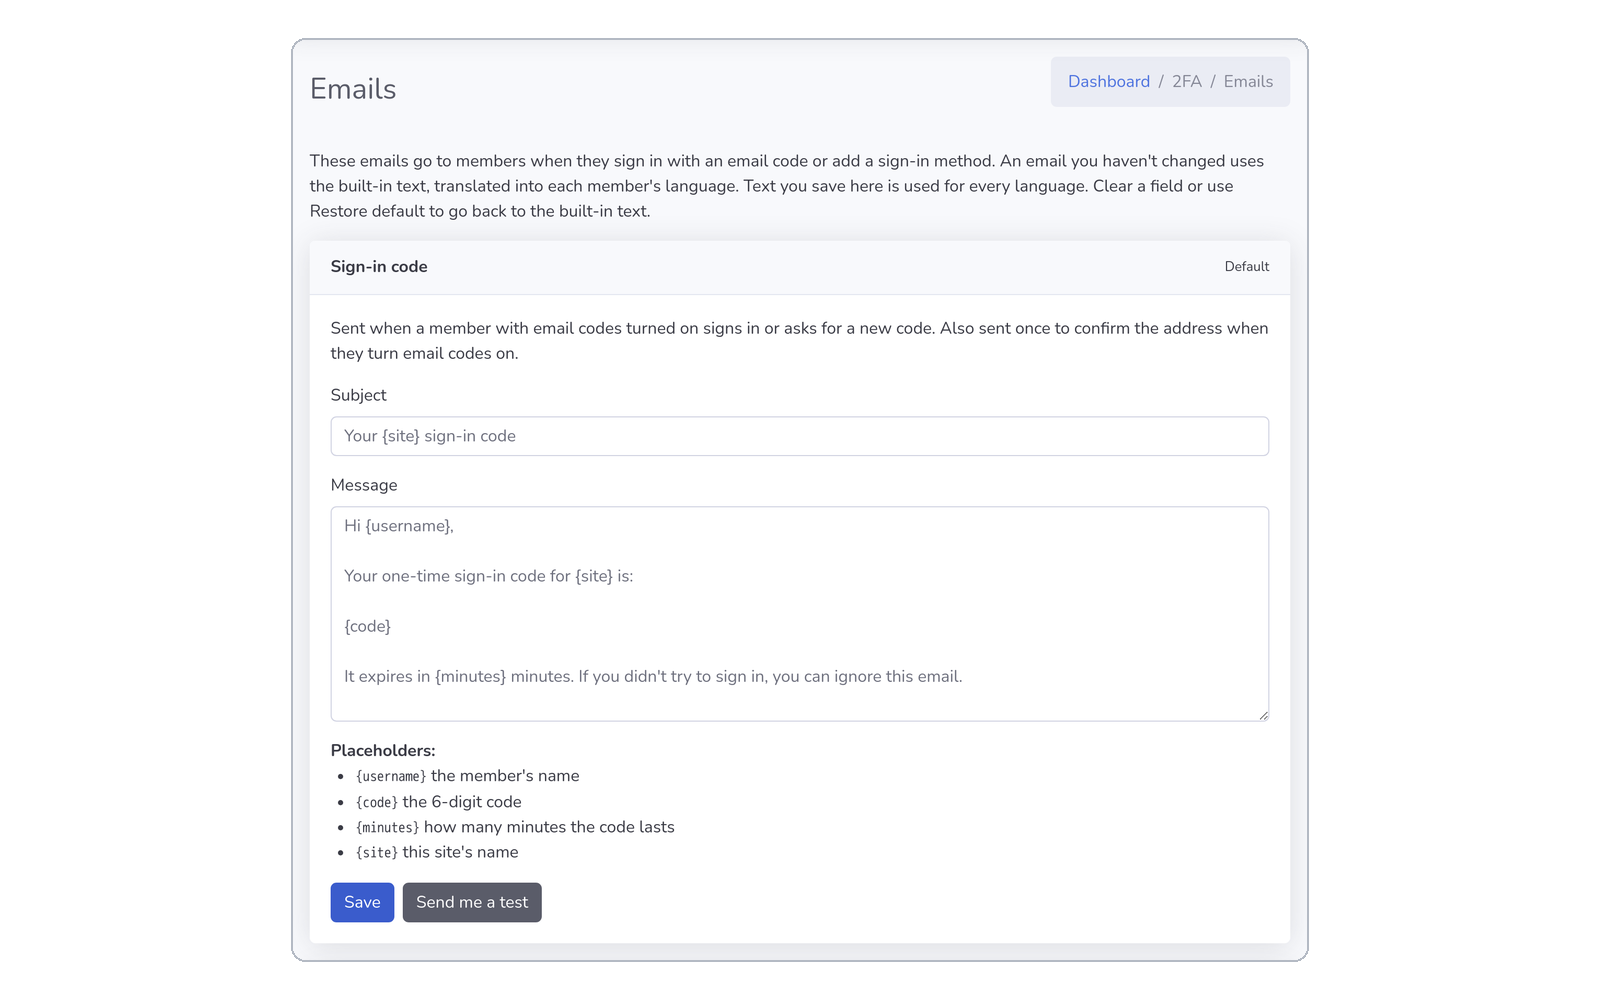The image size is (1600, 1000).
Task: Grab the Message textarea resize handle
Action: [x=1263, y=715]
